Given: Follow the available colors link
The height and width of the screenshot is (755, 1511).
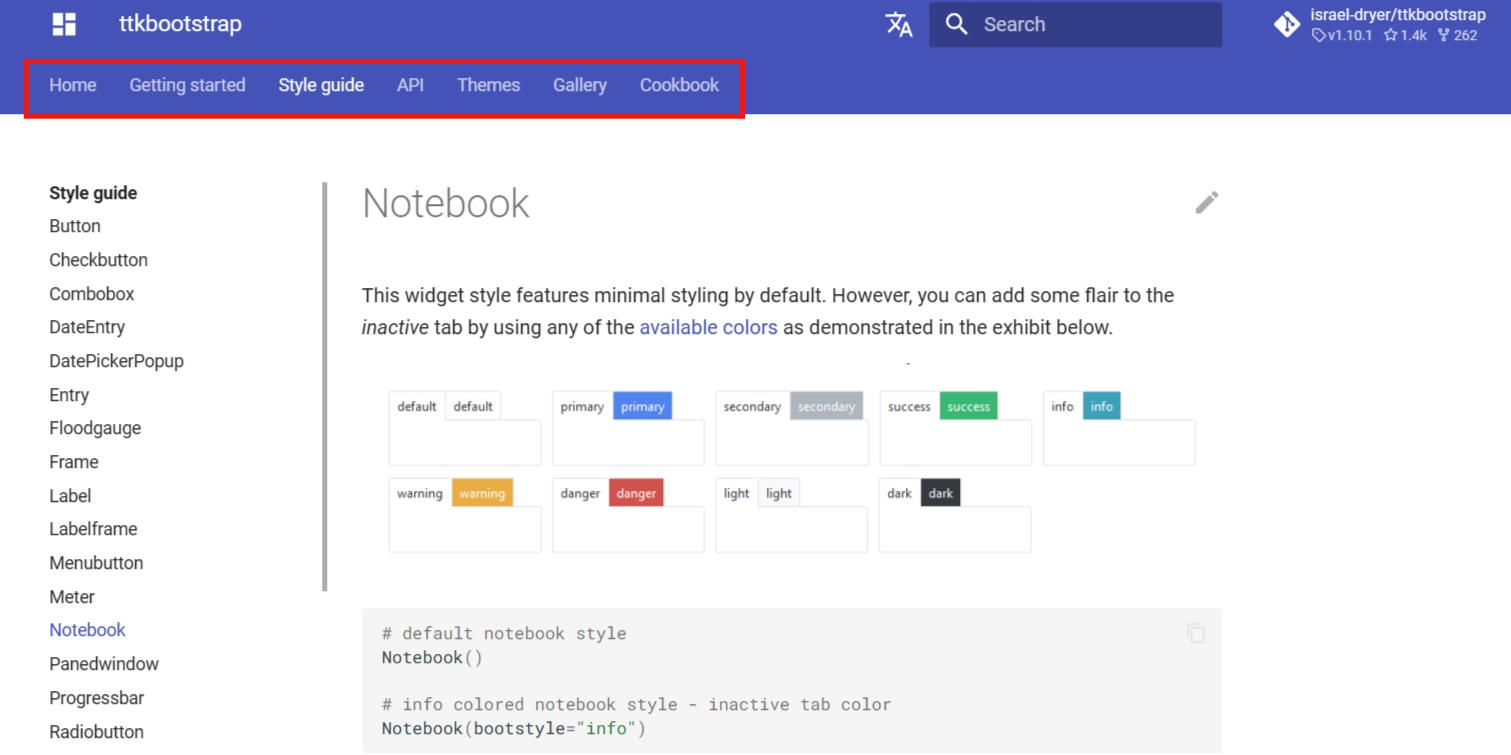Looking at the screenshot, I should pyautogui.click(x=708, y=327).
